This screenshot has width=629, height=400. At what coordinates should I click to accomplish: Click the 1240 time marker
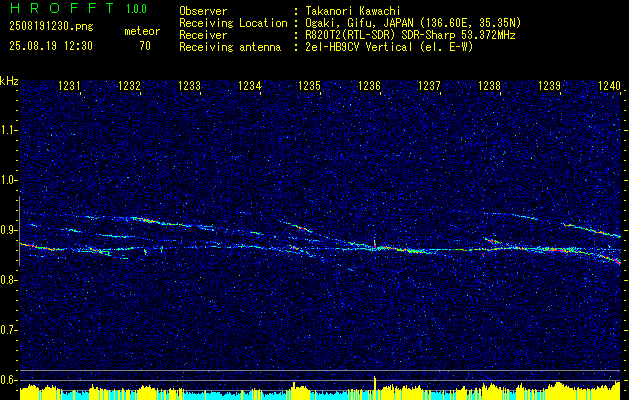610,85
